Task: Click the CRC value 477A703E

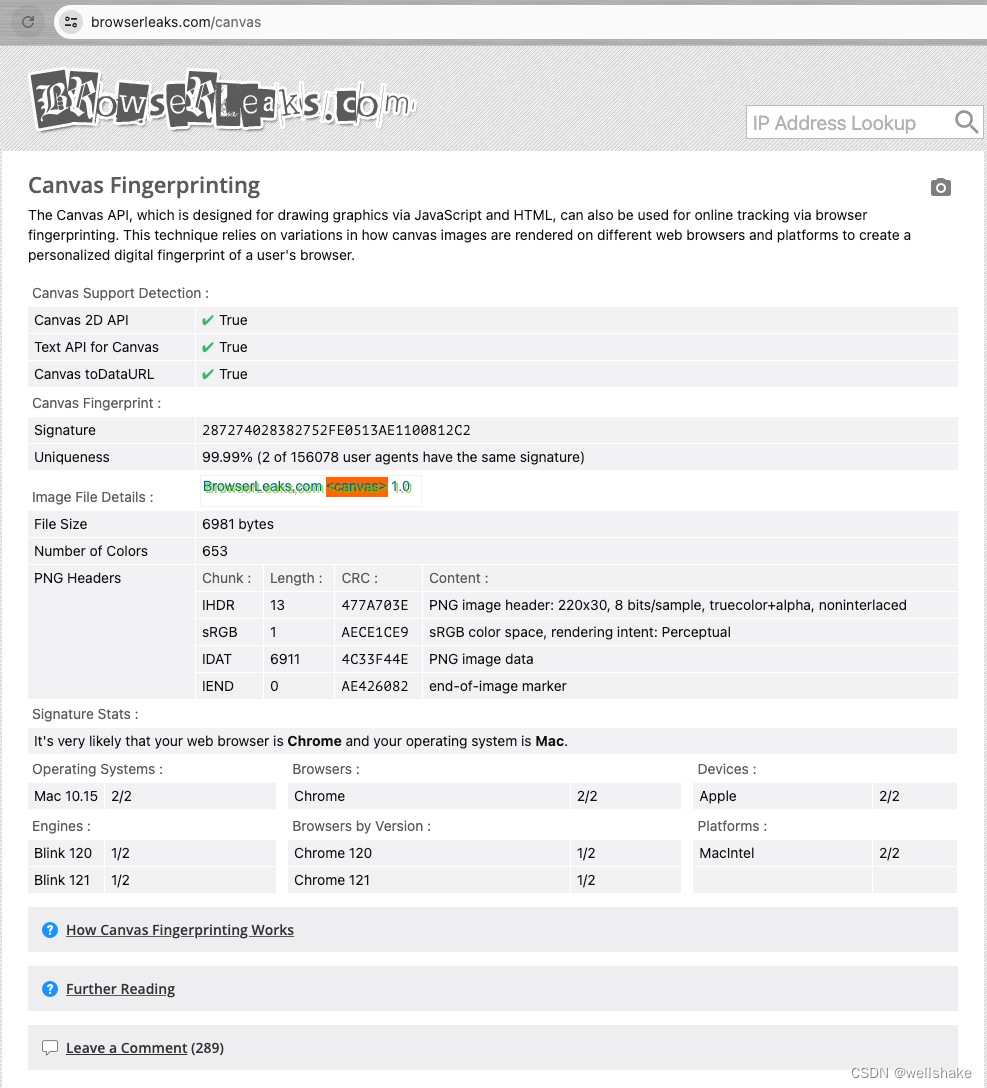Action: point(375,605)
